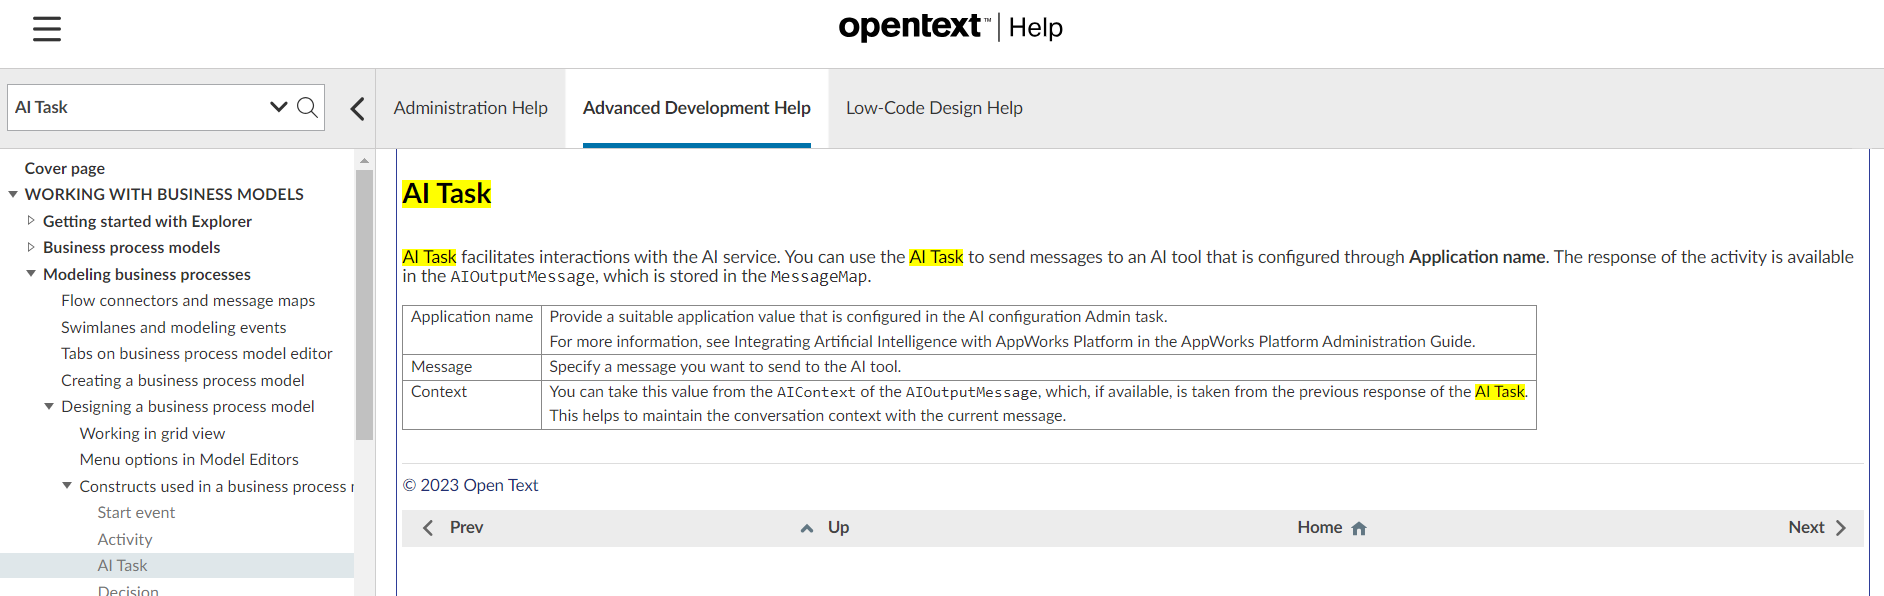The width and height of the screenshot is (1884, 596).
Task: Collapse Working with Business Models section
Action: 13,194
